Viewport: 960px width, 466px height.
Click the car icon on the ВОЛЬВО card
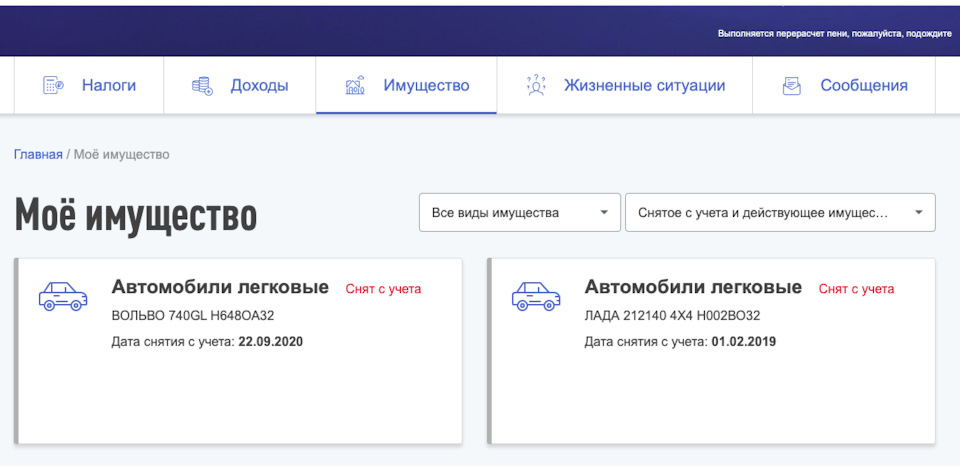62,295
